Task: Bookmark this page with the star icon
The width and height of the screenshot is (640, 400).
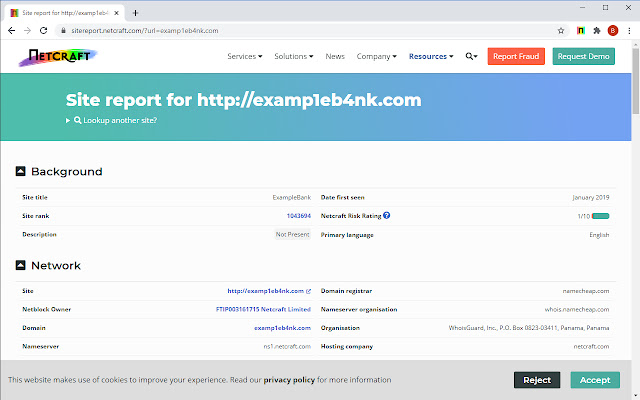Action: (x=561, y=31)
